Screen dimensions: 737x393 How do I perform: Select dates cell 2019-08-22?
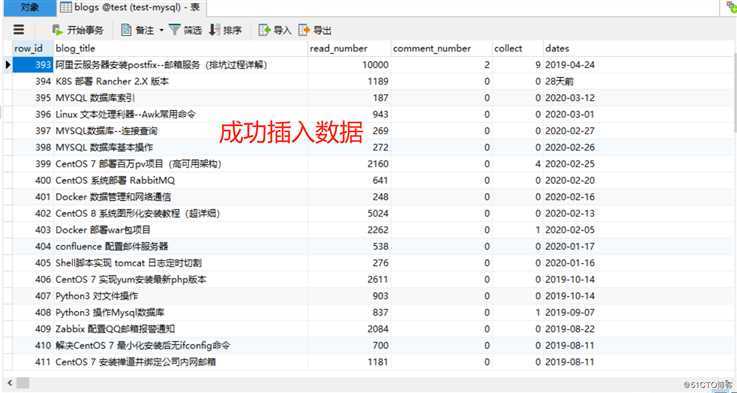click(x=571, y=329)
